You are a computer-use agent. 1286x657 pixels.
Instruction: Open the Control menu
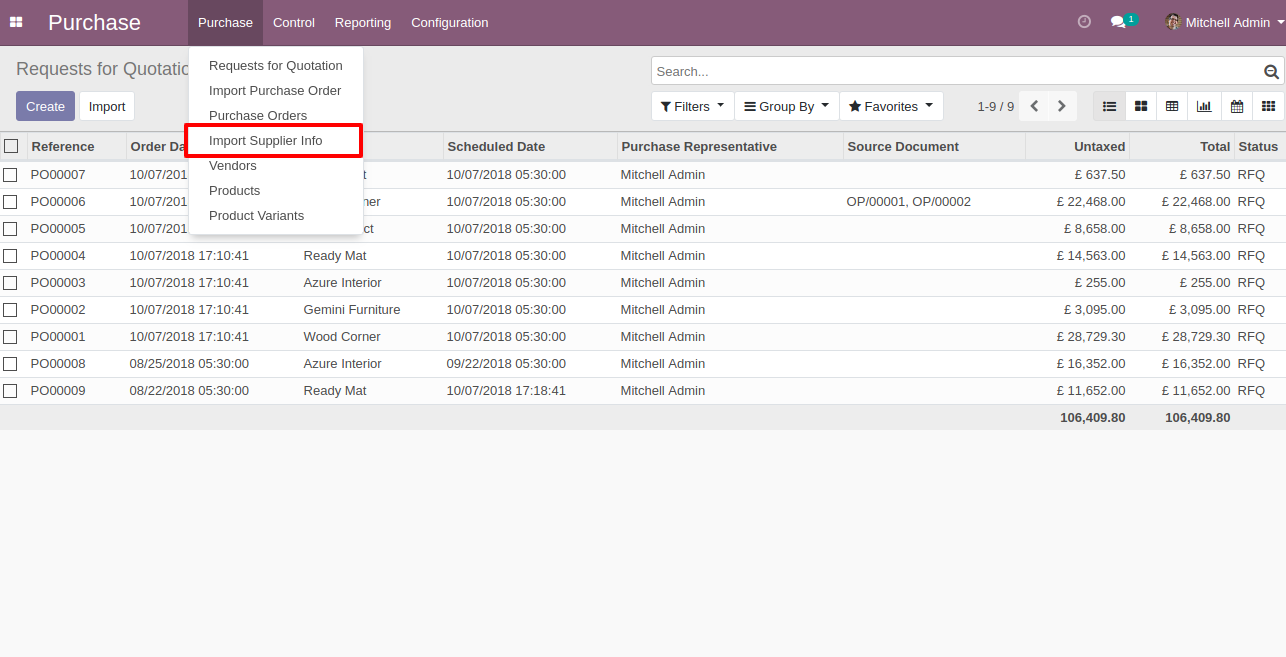[x=294, y=22]
